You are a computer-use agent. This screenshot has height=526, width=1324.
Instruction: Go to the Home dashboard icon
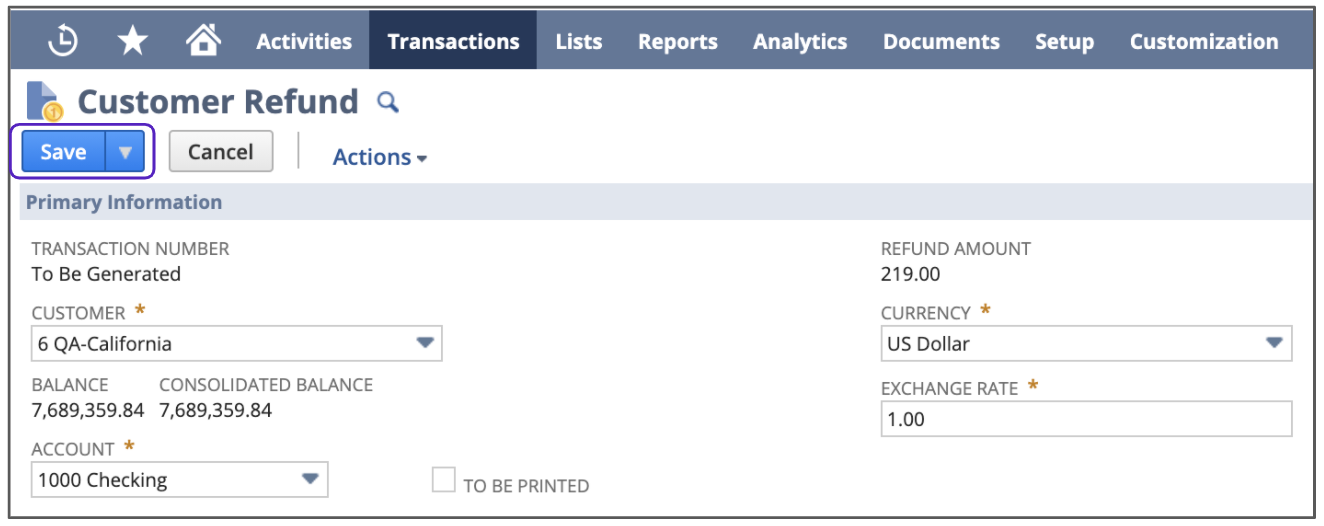203,41
